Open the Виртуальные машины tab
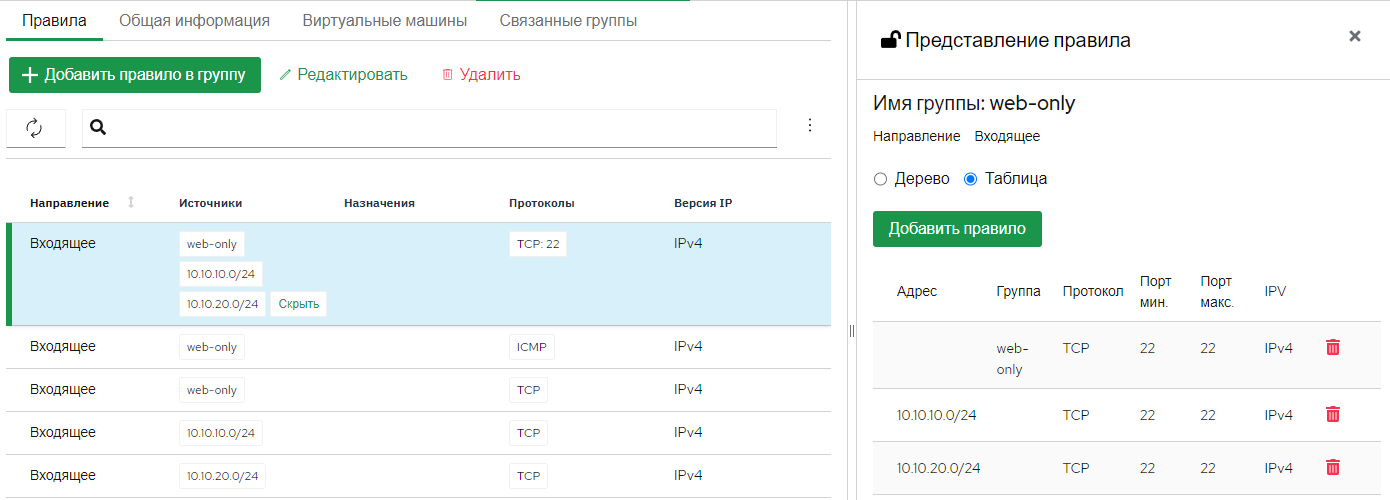The height and width of the screenshot is (500, 1390). (x=384, y=20)
